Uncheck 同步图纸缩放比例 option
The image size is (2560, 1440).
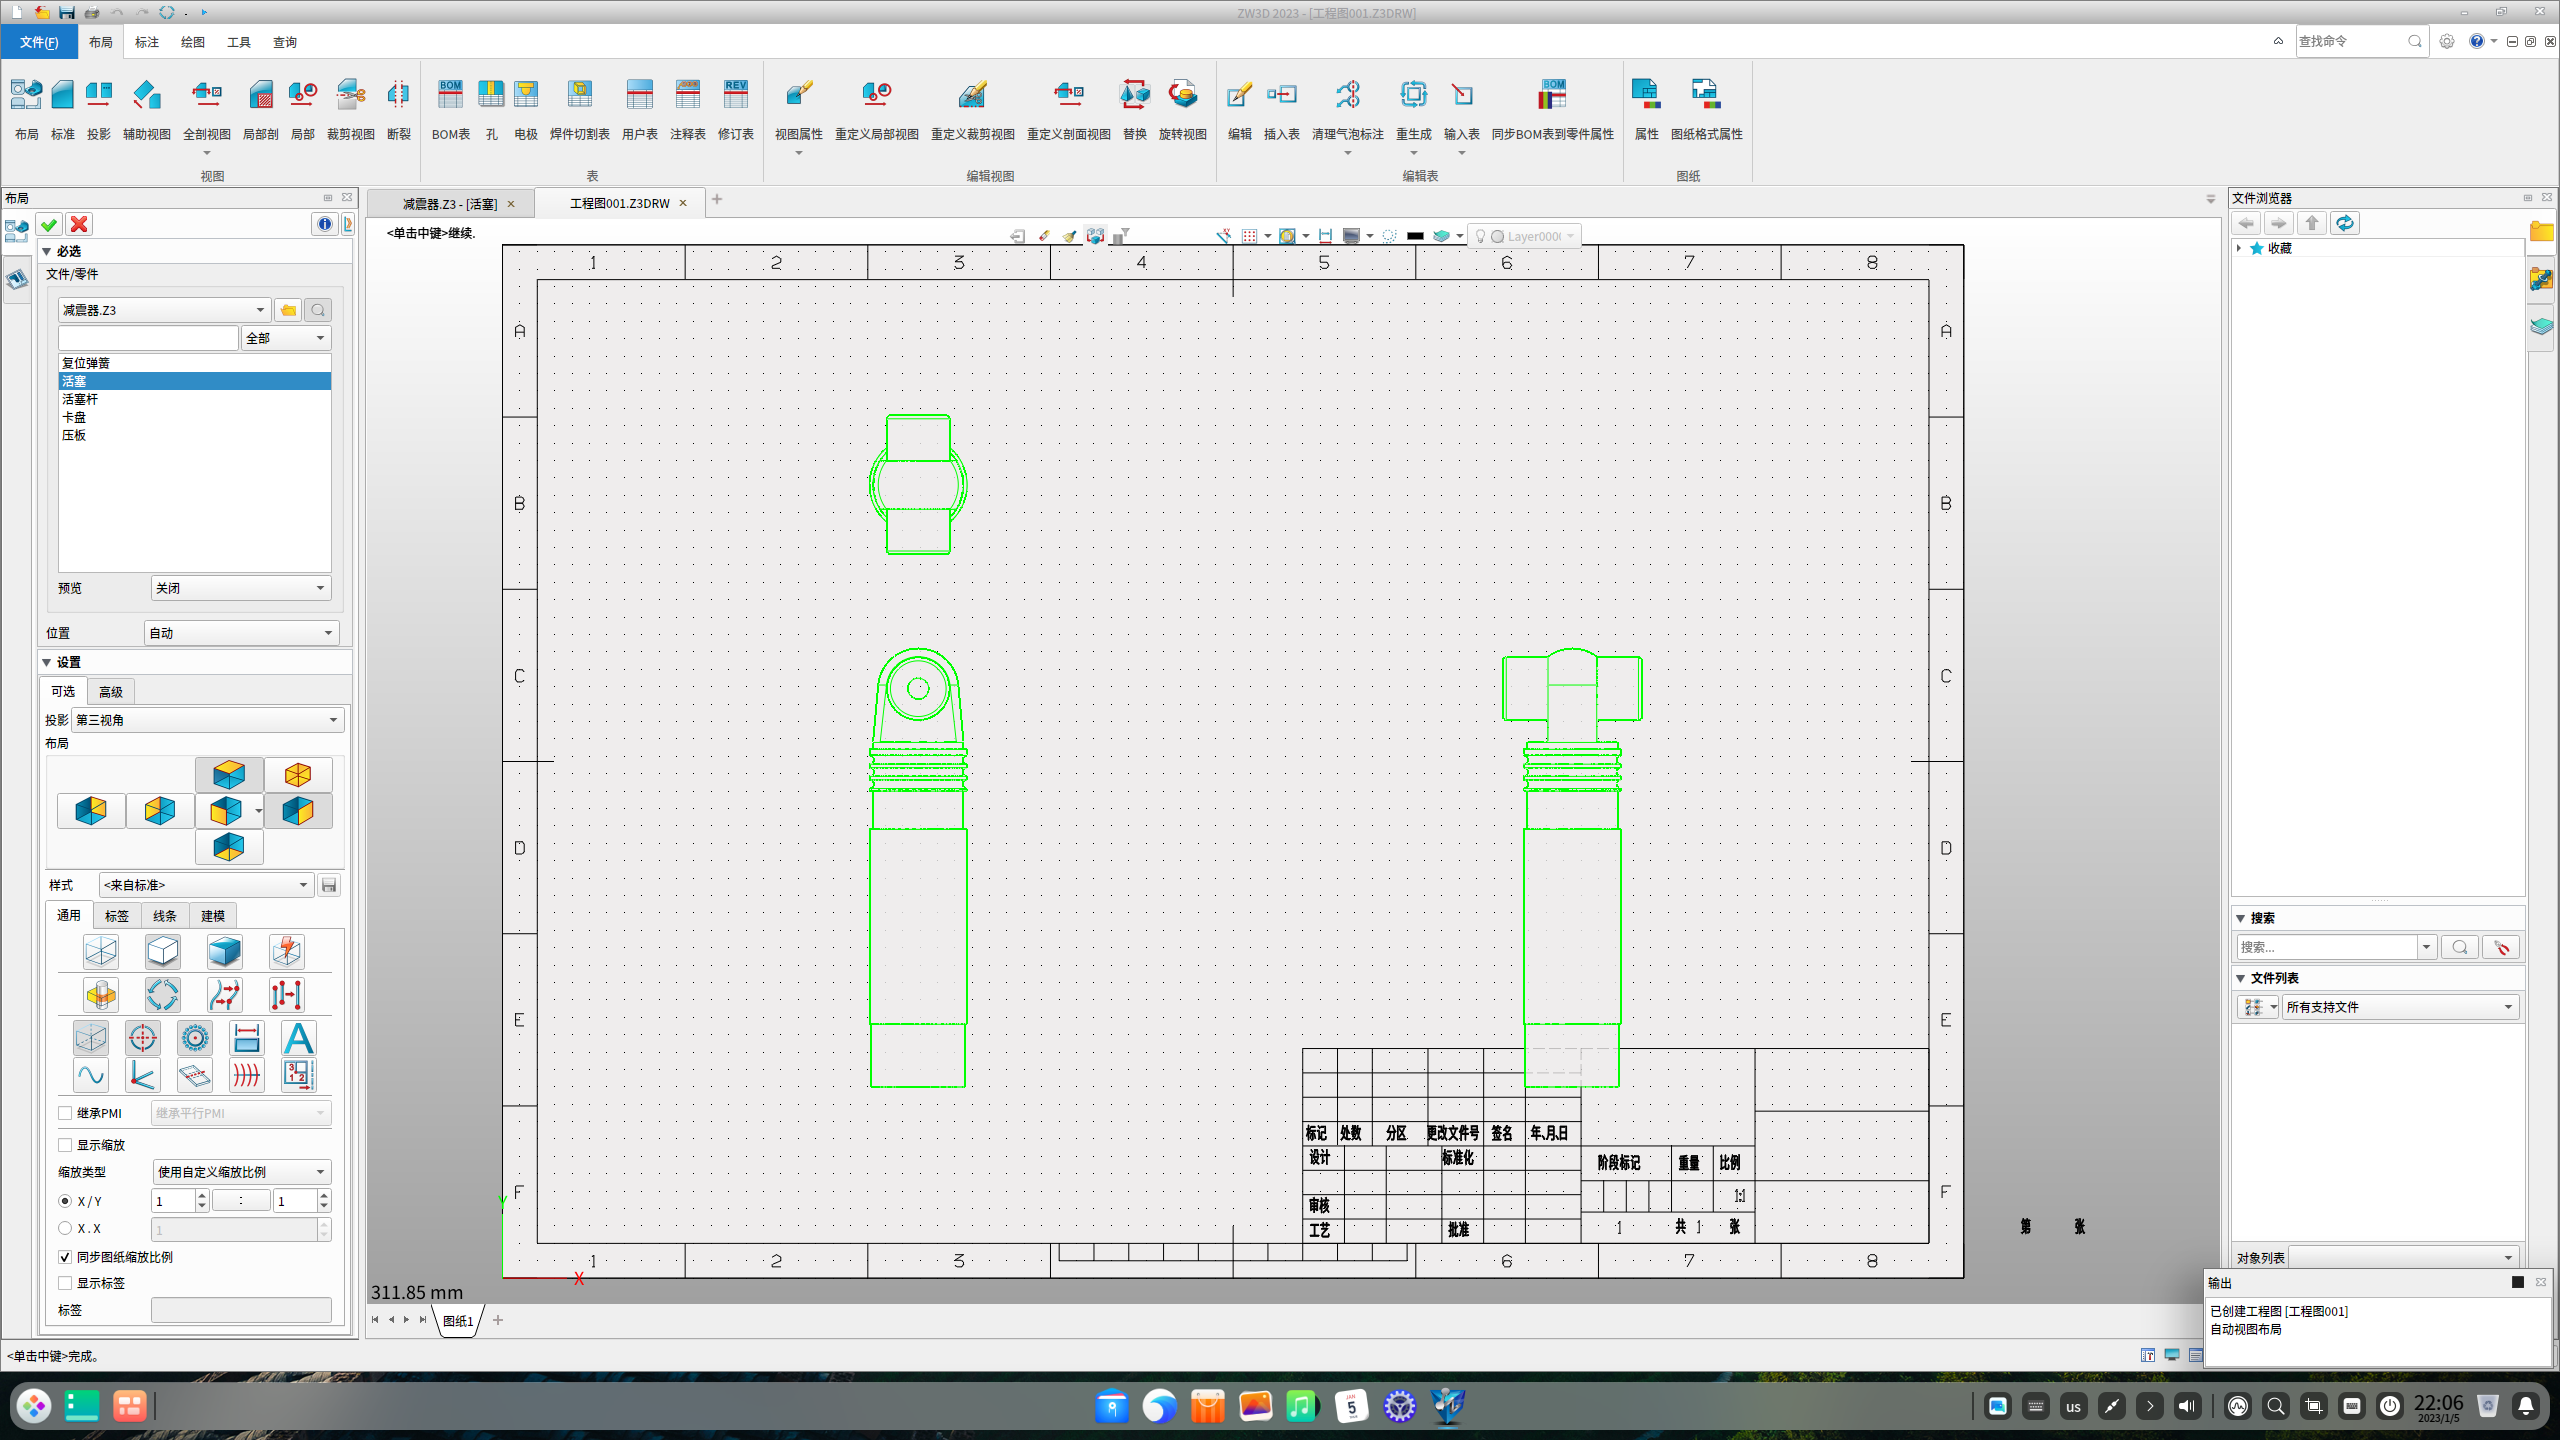point(65,1257)
